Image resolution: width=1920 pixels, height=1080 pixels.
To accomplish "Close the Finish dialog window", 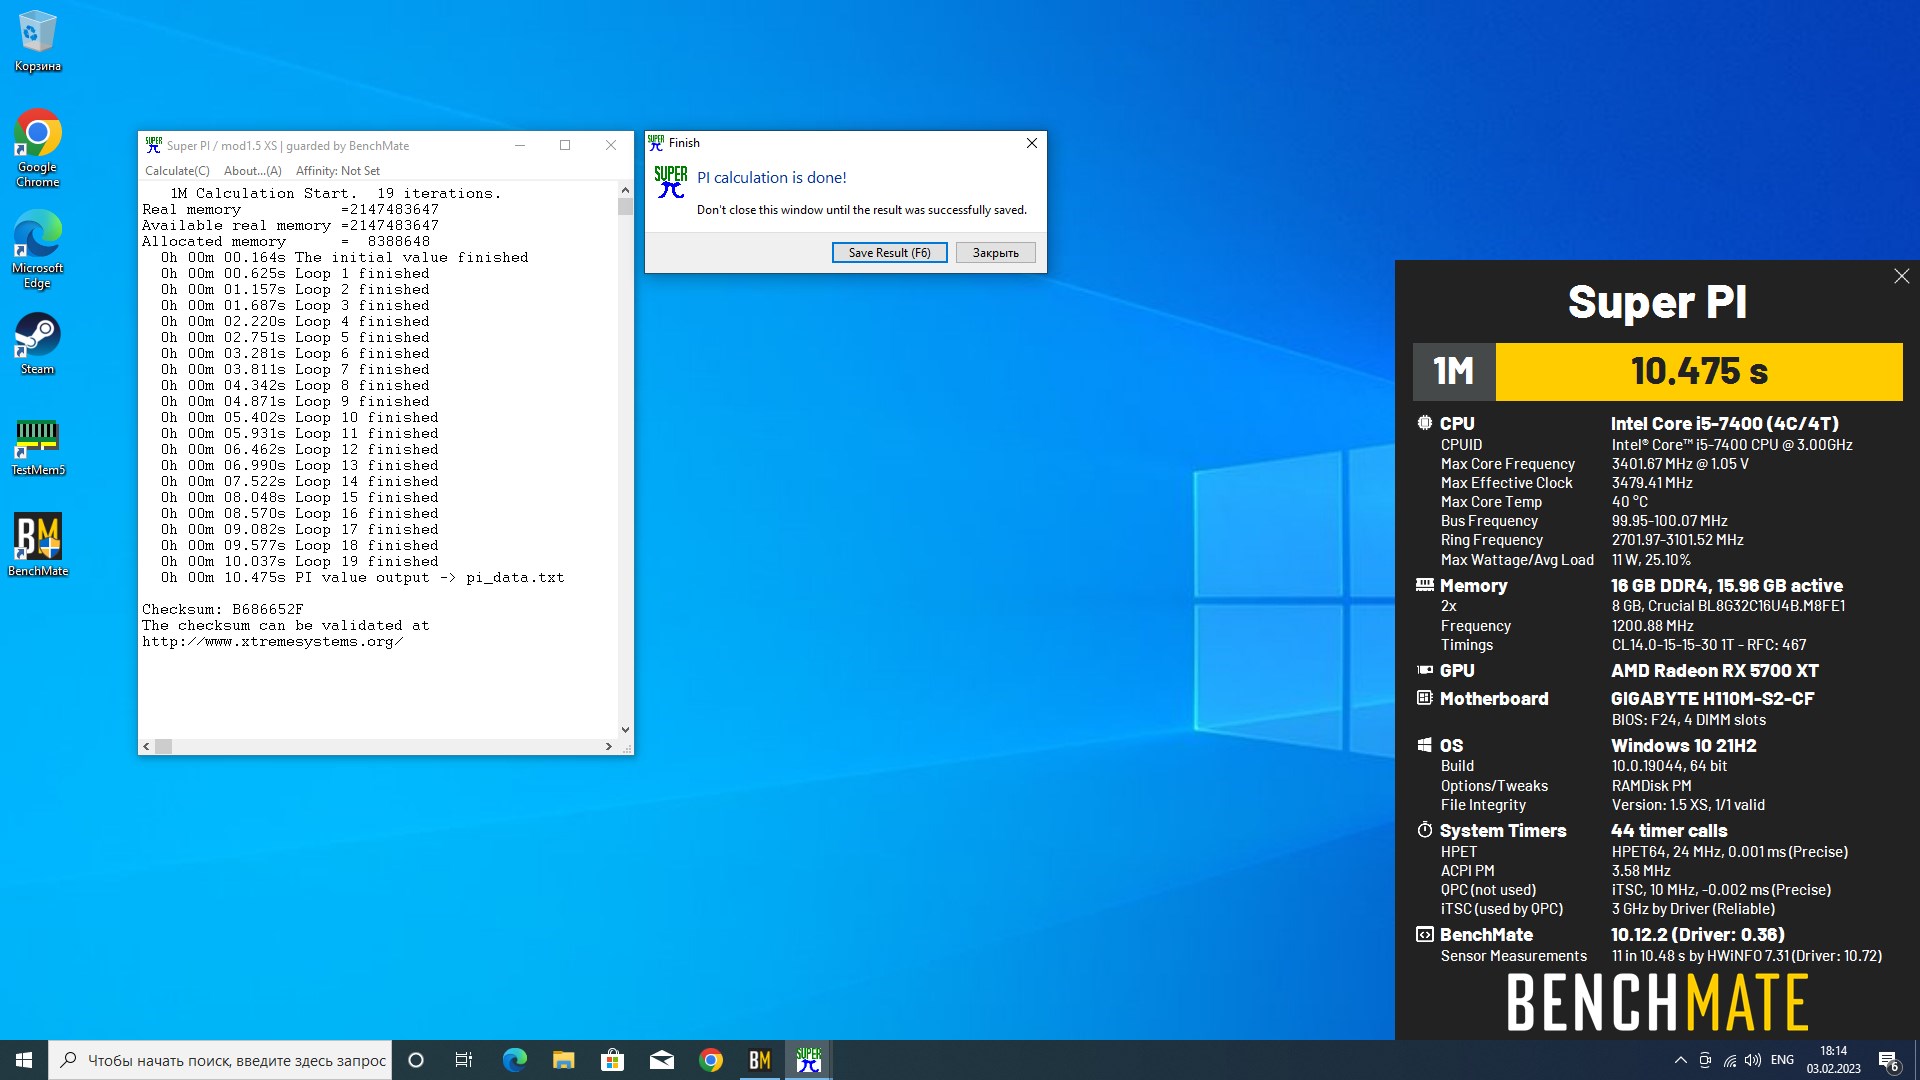I will [1032, 143].
